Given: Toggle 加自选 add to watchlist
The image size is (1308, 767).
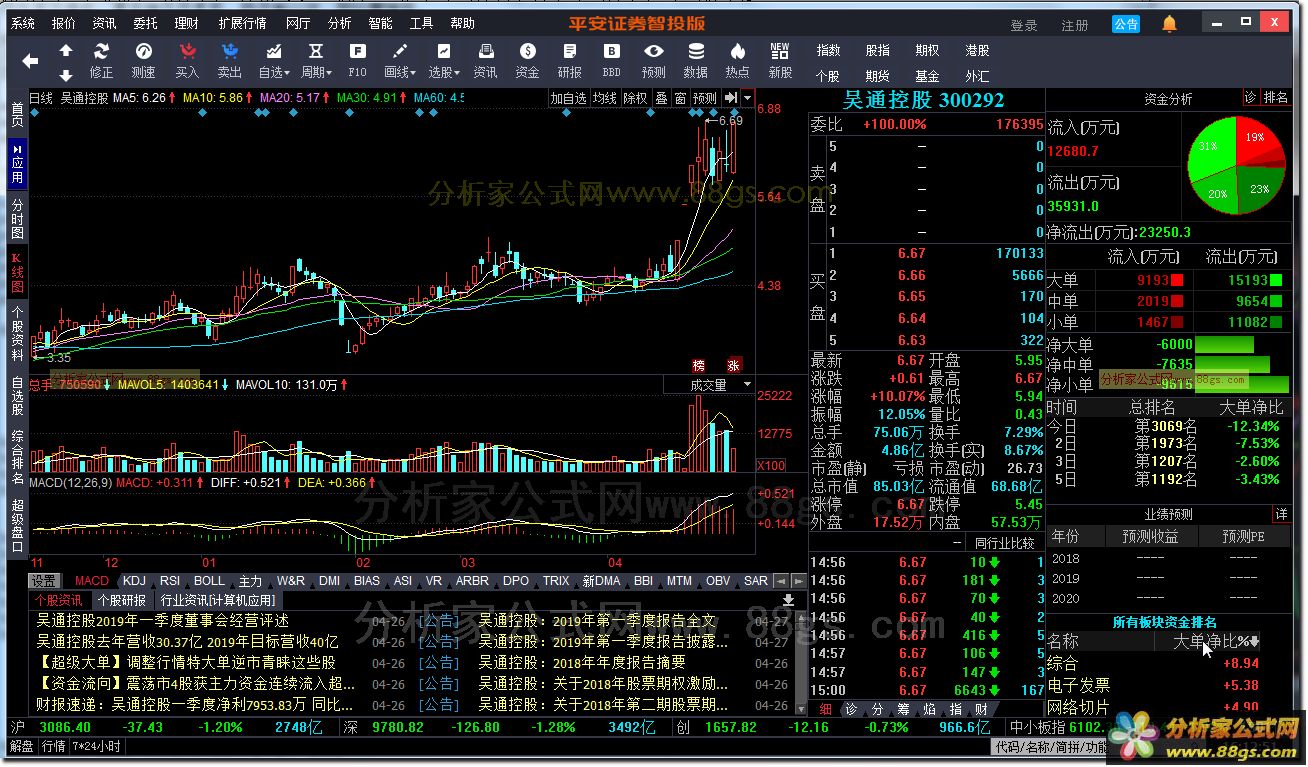Looking at the screenshot, I should coord(568,98).
